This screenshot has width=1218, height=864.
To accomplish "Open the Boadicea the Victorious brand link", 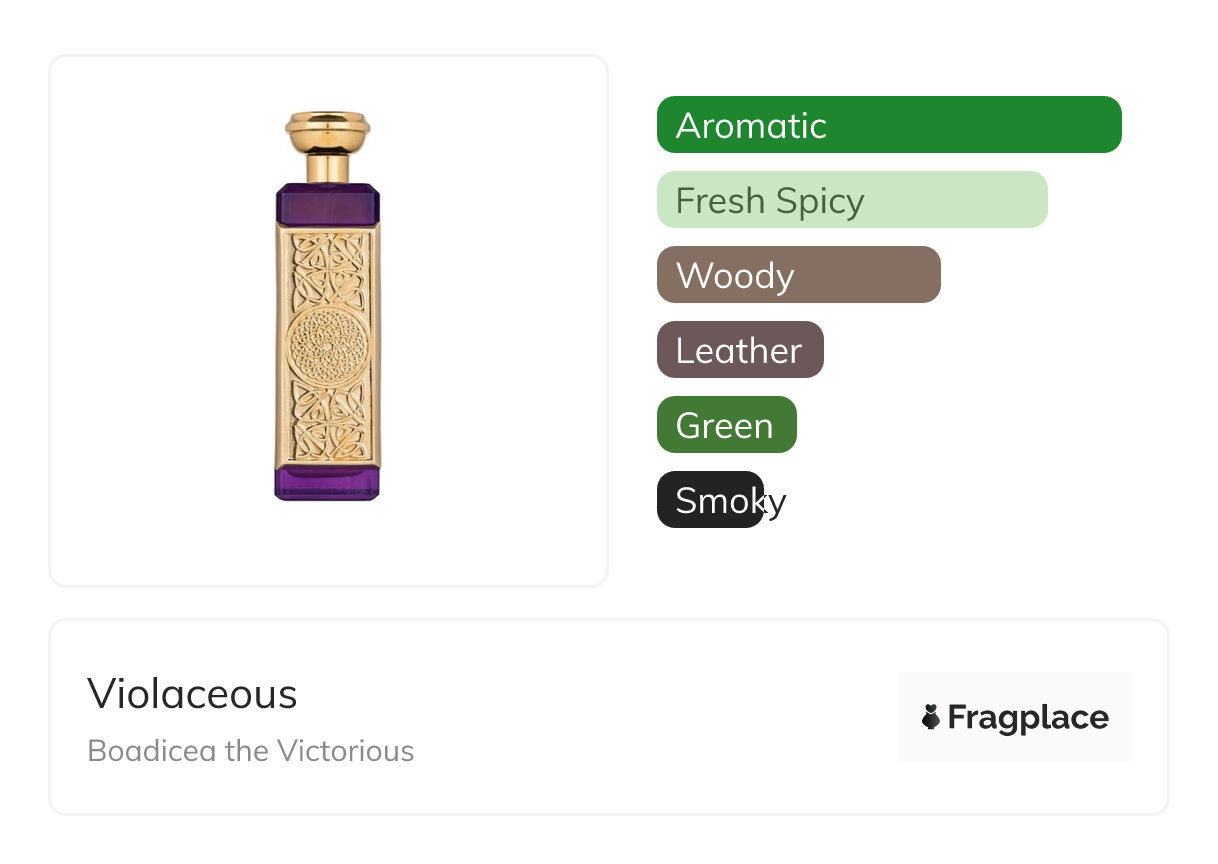I will (x=250, y=750).
